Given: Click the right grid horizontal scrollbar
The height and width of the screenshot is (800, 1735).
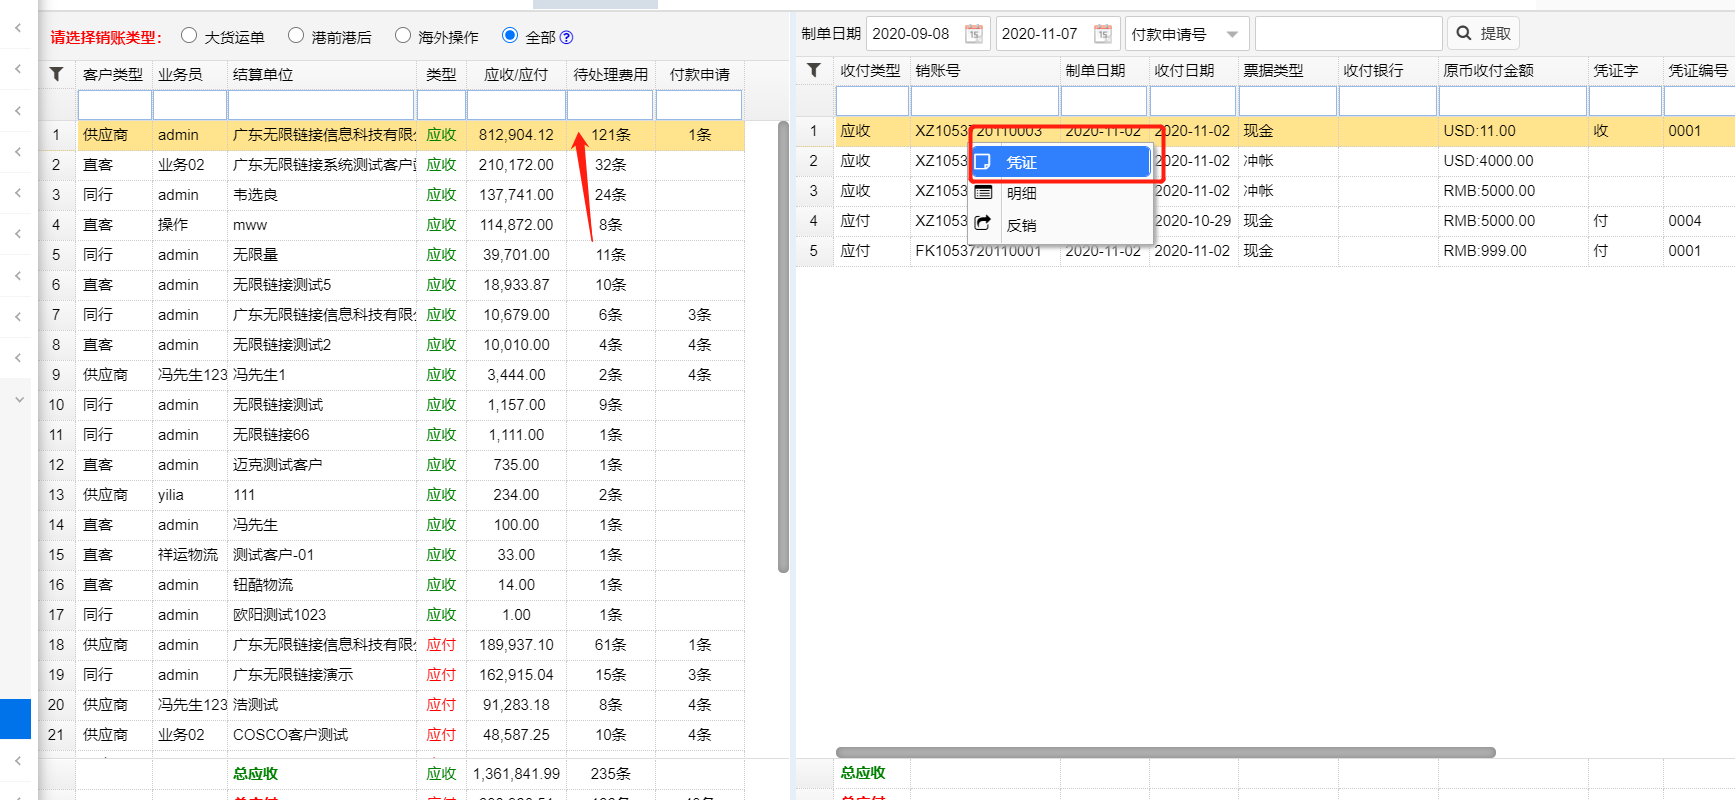Looking at the screenshot, I should [x=1165, y=753].
